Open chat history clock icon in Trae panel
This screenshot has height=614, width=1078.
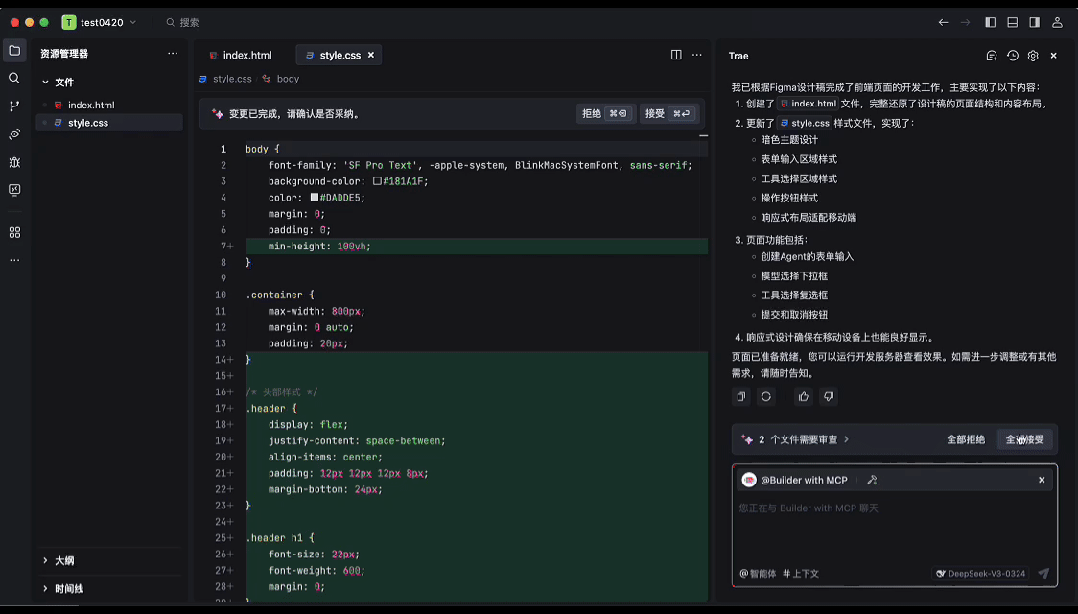coord(1012,56)
